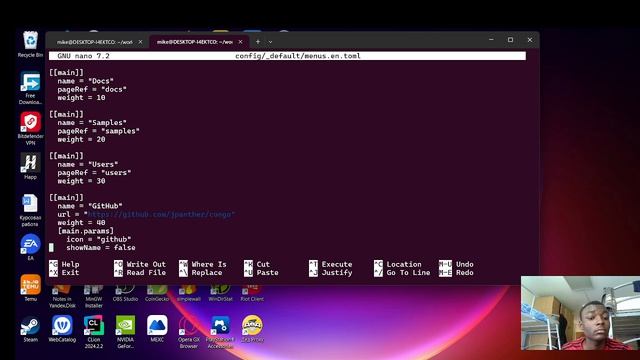Click the webcam overlay thumbnail
The height and width of the screenshot is (360, 640).
coord(580,313)
